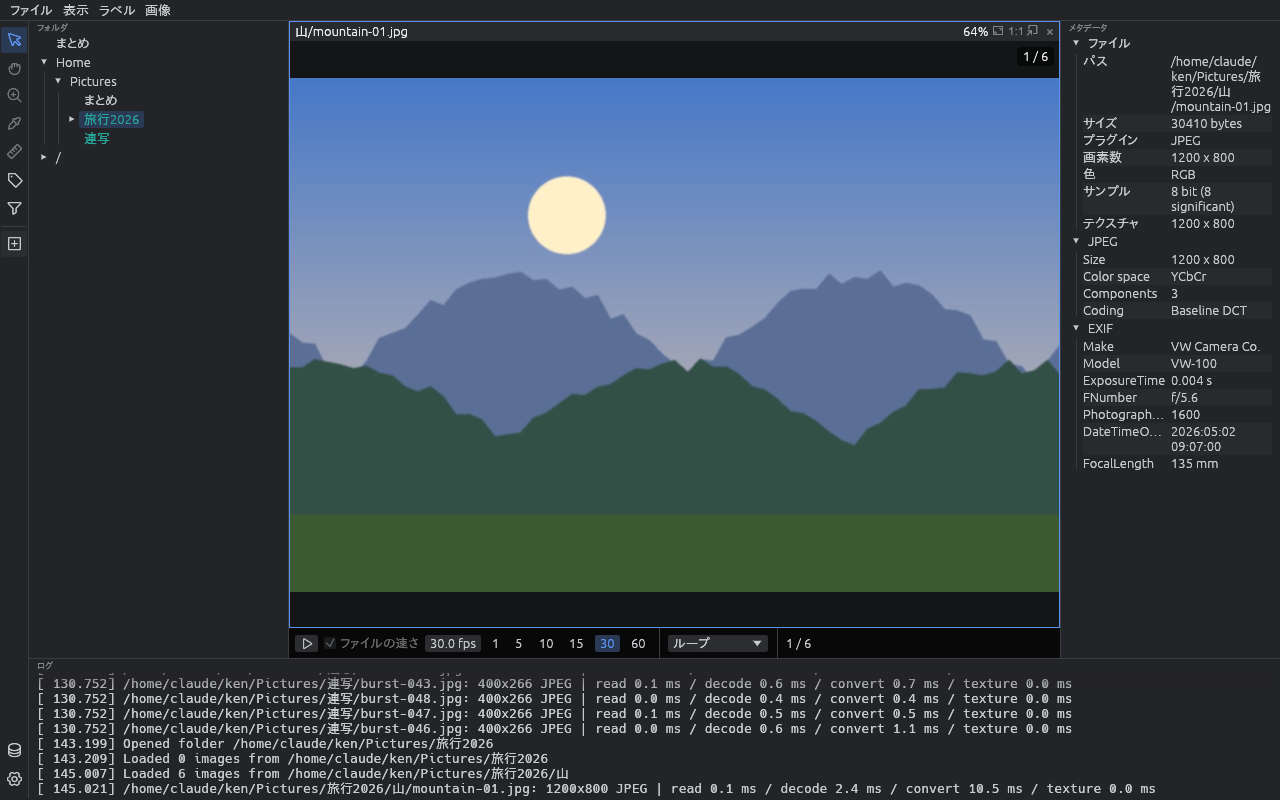Set playback speed to 1 fps
Viewport: 1280px width, 800px height.
(495, 644)
